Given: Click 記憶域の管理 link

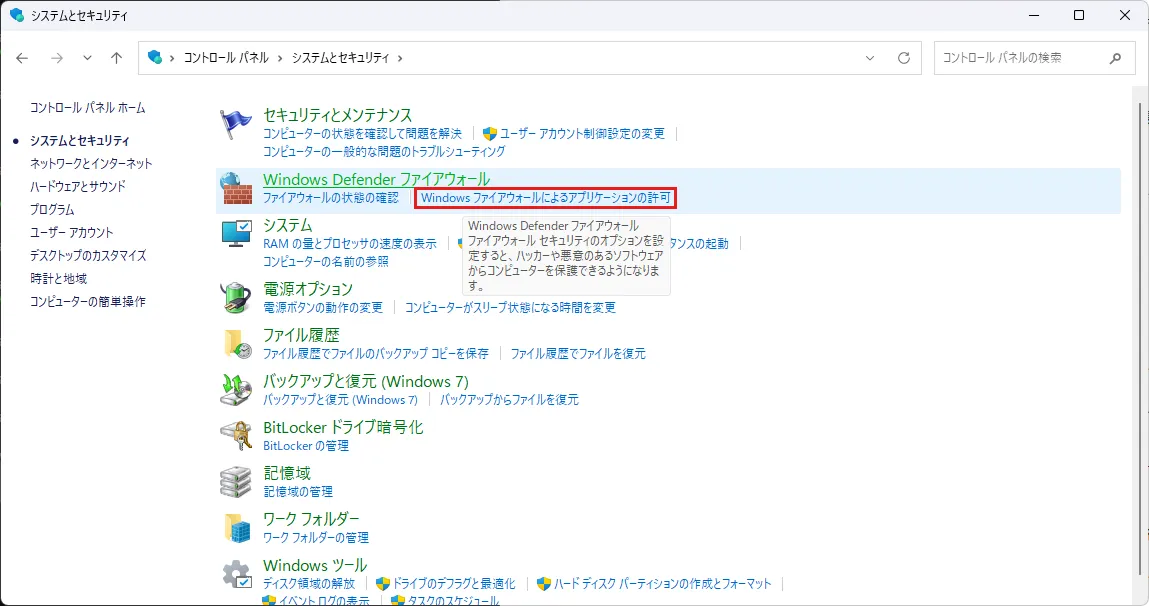Looking at the screenshot, I should [298, 492].
